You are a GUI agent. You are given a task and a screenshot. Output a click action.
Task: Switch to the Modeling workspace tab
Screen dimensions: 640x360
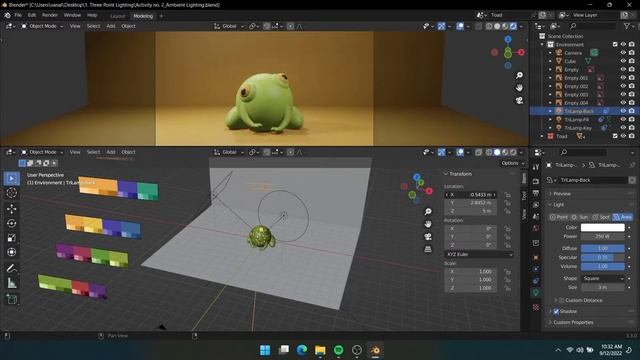143,16
